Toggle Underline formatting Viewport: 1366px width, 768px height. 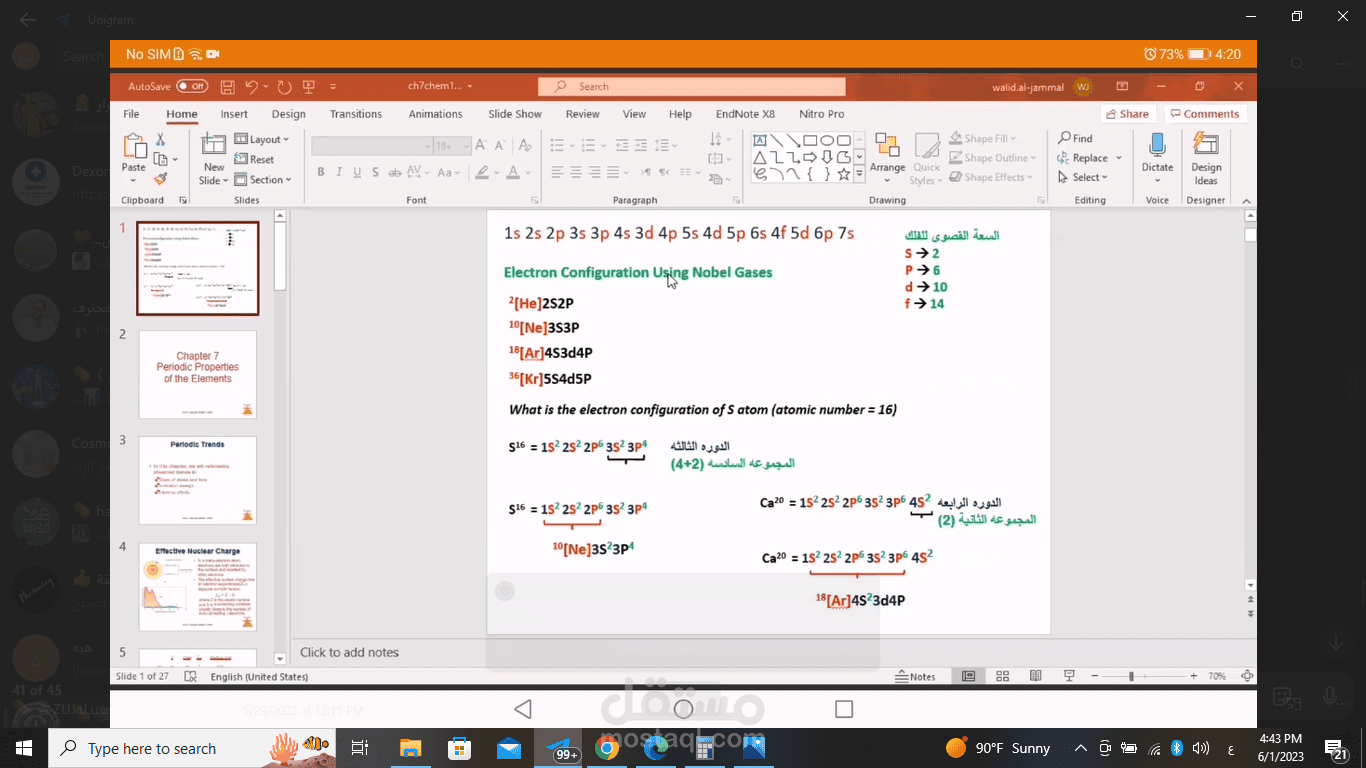tap(357, 173)
